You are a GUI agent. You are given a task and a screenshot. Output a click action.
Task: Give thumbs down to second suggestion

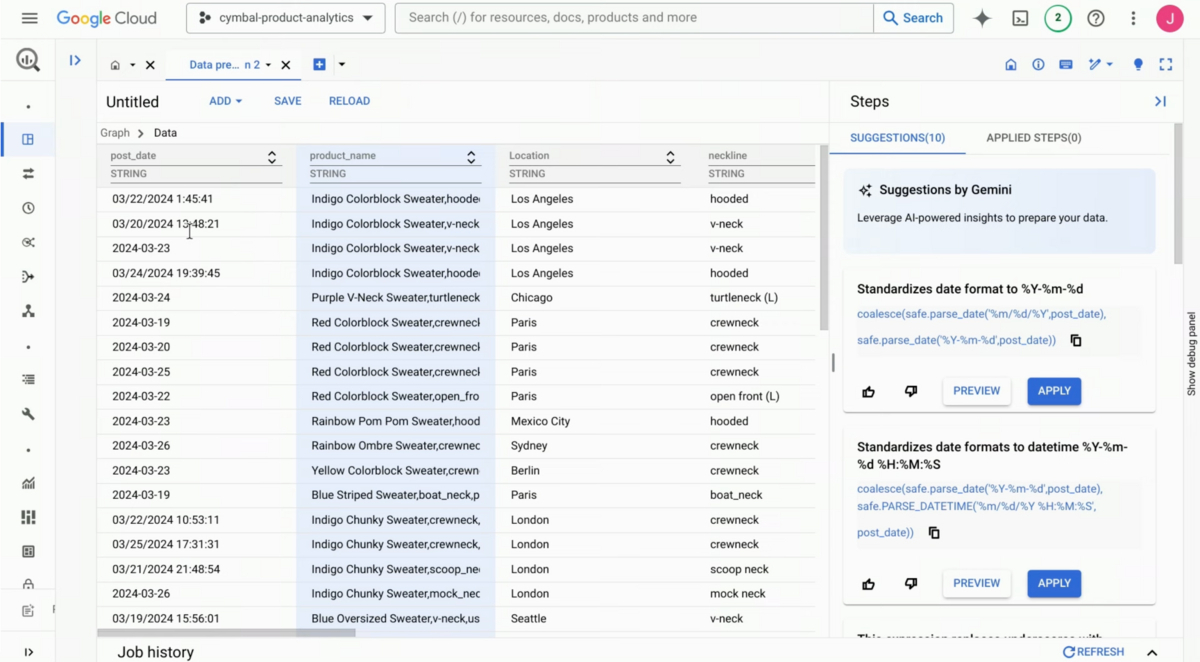(x=910, y=583)
